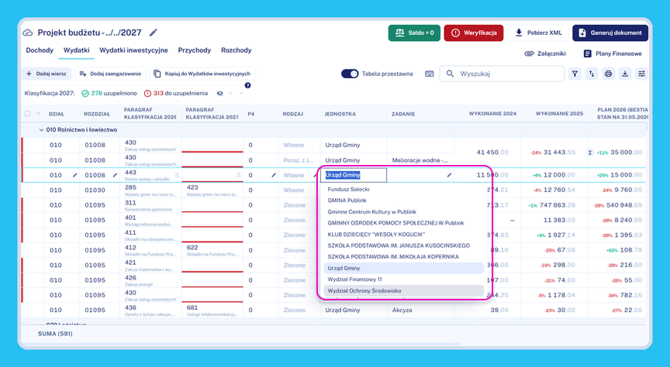Click the double-chevron icon in table header
The image size is (670, 367).
pyautogui.click(x=38, y=114)
